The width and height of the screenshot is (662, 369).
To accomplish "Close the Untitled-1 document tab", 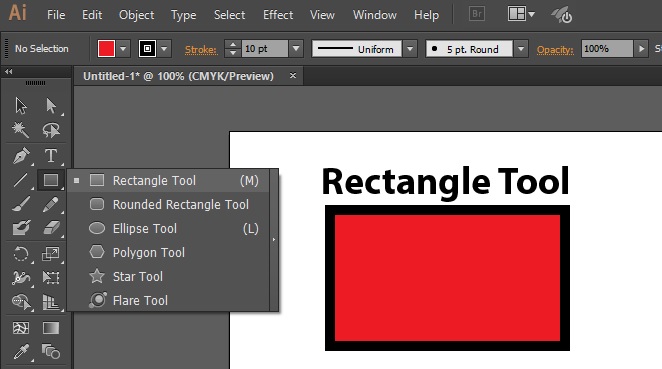I will pos(293,76).
